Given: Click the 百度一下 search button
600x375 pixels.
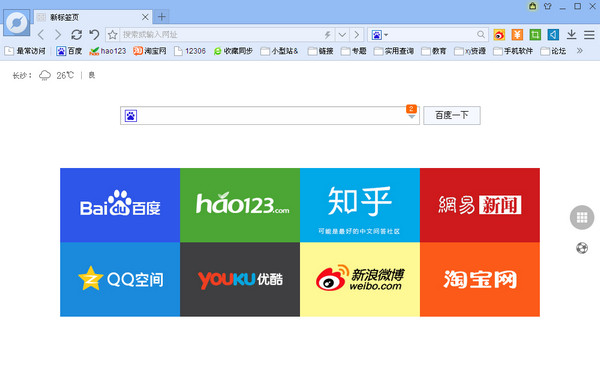Looking at the screenshot, I should (x=452, y=115).
